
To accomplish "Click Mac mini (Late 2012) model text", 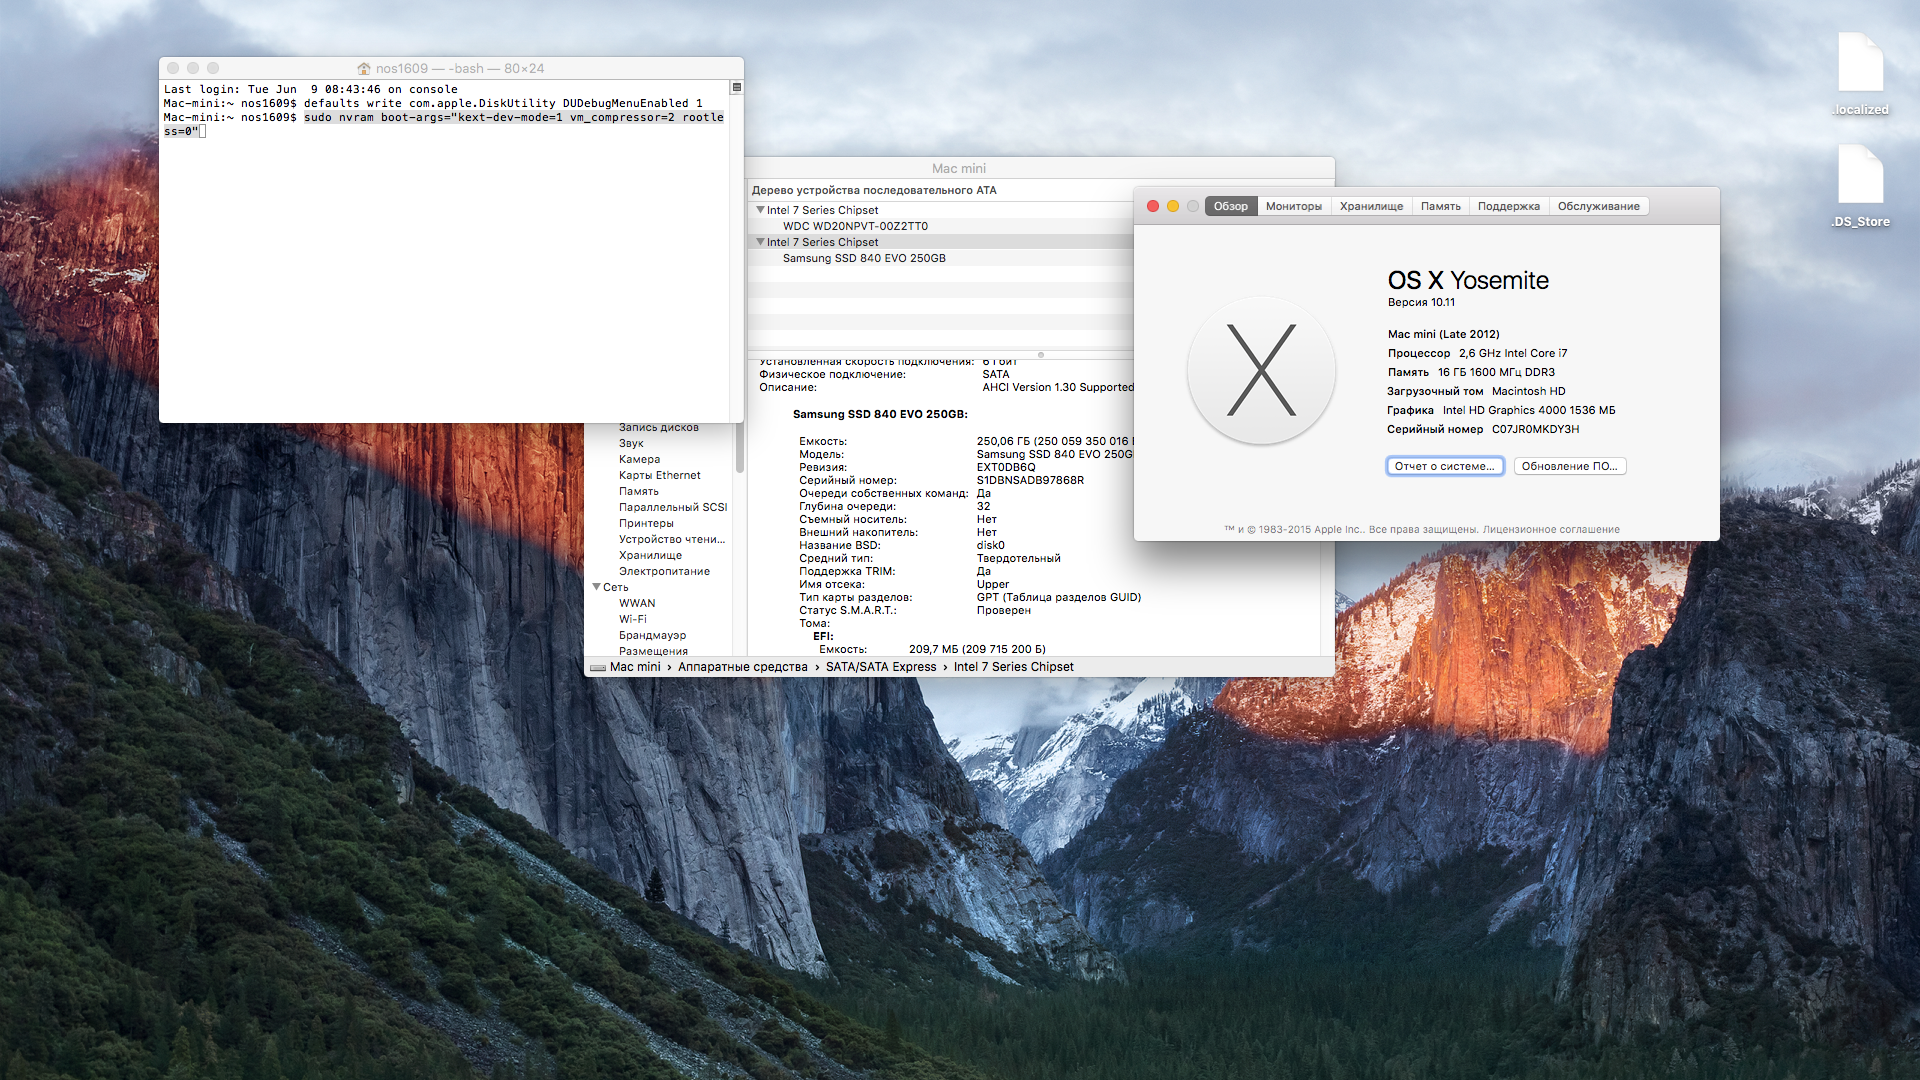I will tap(1443, 334).
